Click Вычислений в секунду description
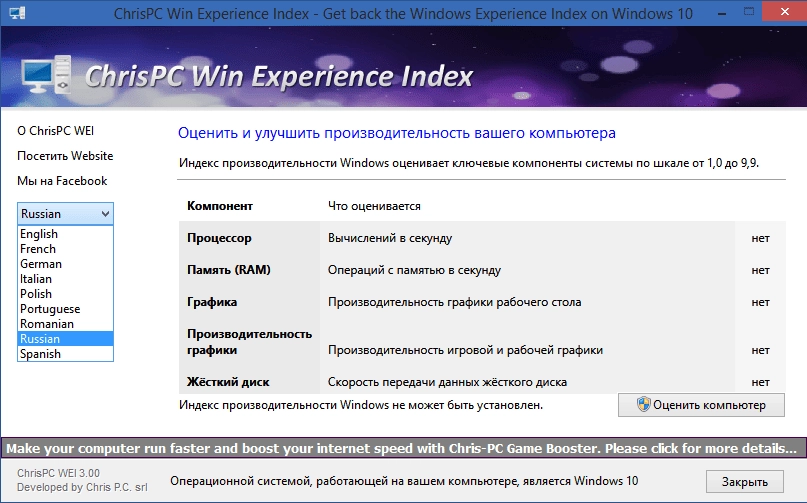Screen dimensions: 807x503 [390, 238]
